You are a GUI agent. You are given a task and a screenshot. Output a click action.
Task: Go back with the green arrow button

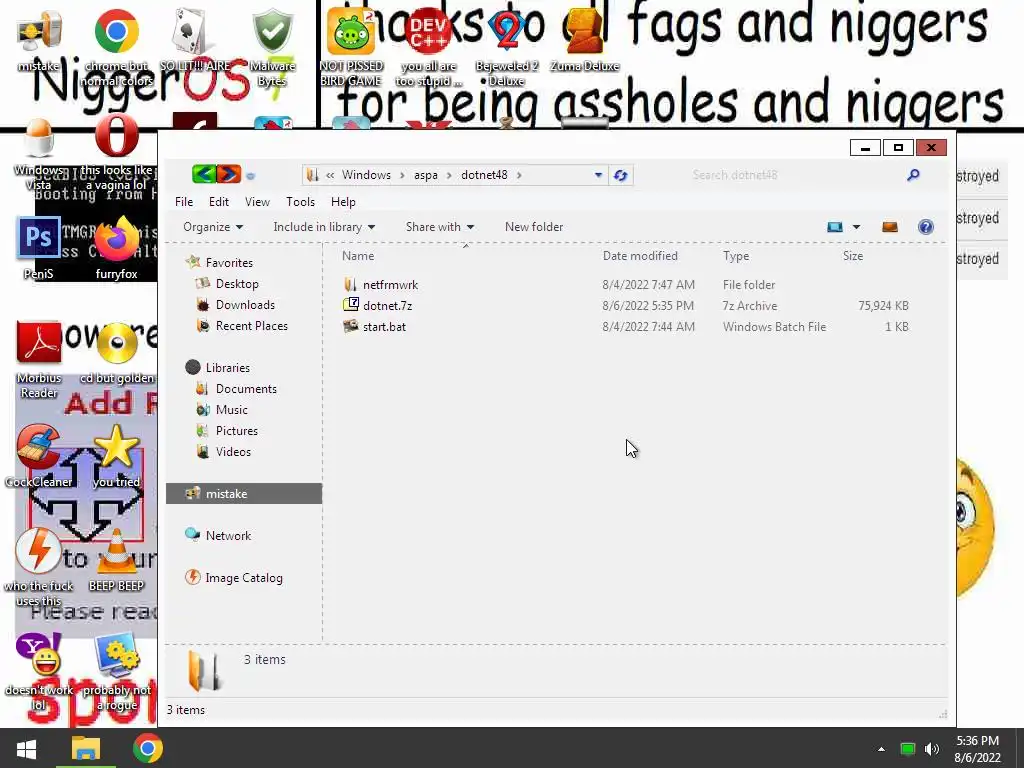tap(204, 174)
